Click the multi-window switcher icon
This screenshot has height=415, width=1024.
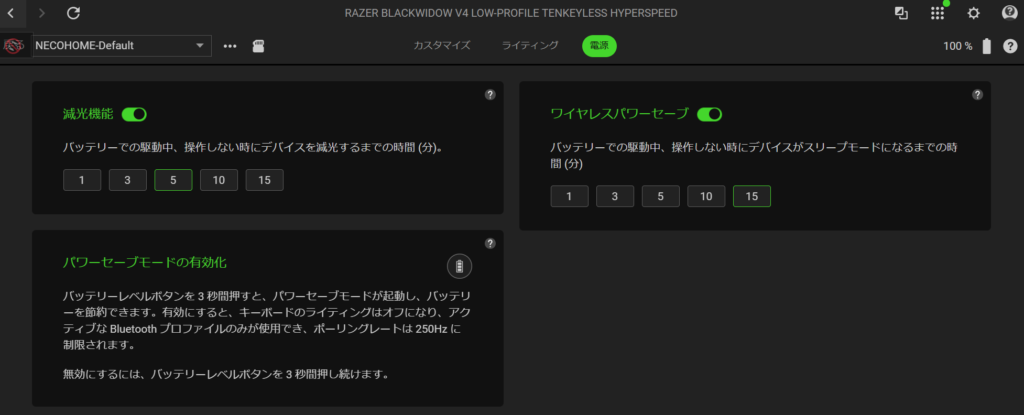pyautogui.click(x=901, y=13)
